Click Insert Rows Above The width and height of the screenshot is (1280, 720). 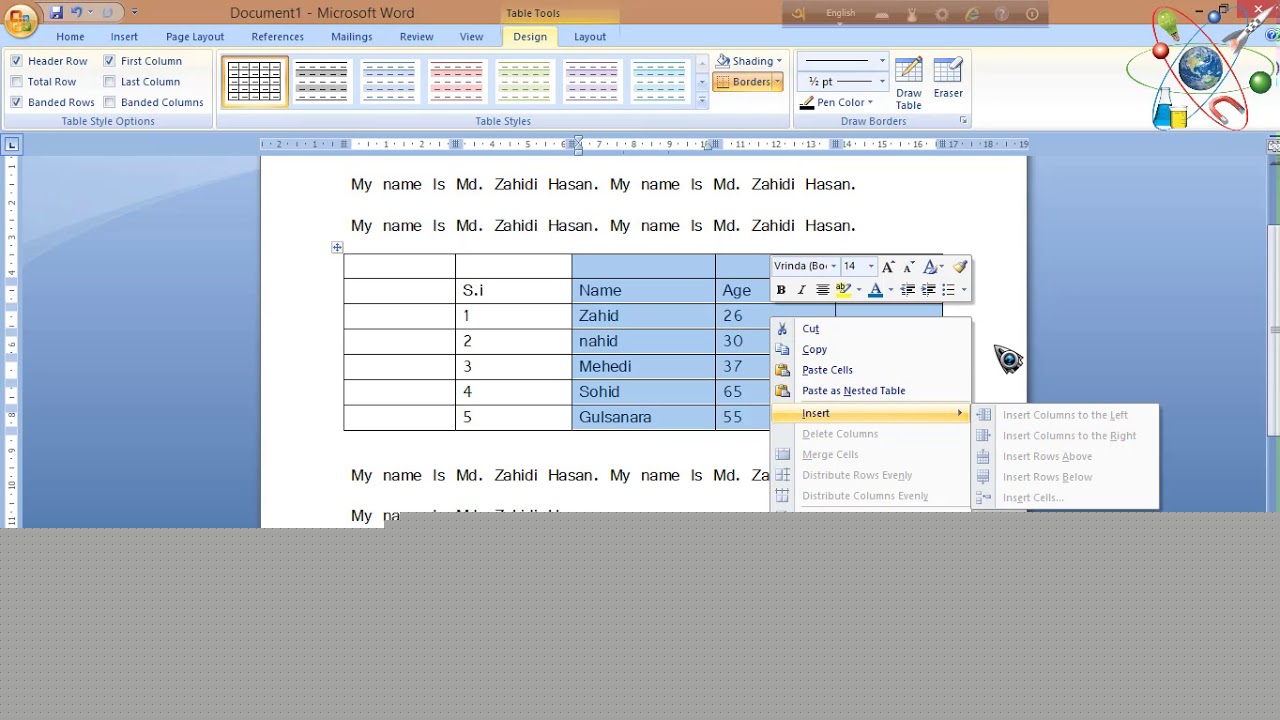click(1065, 456)
